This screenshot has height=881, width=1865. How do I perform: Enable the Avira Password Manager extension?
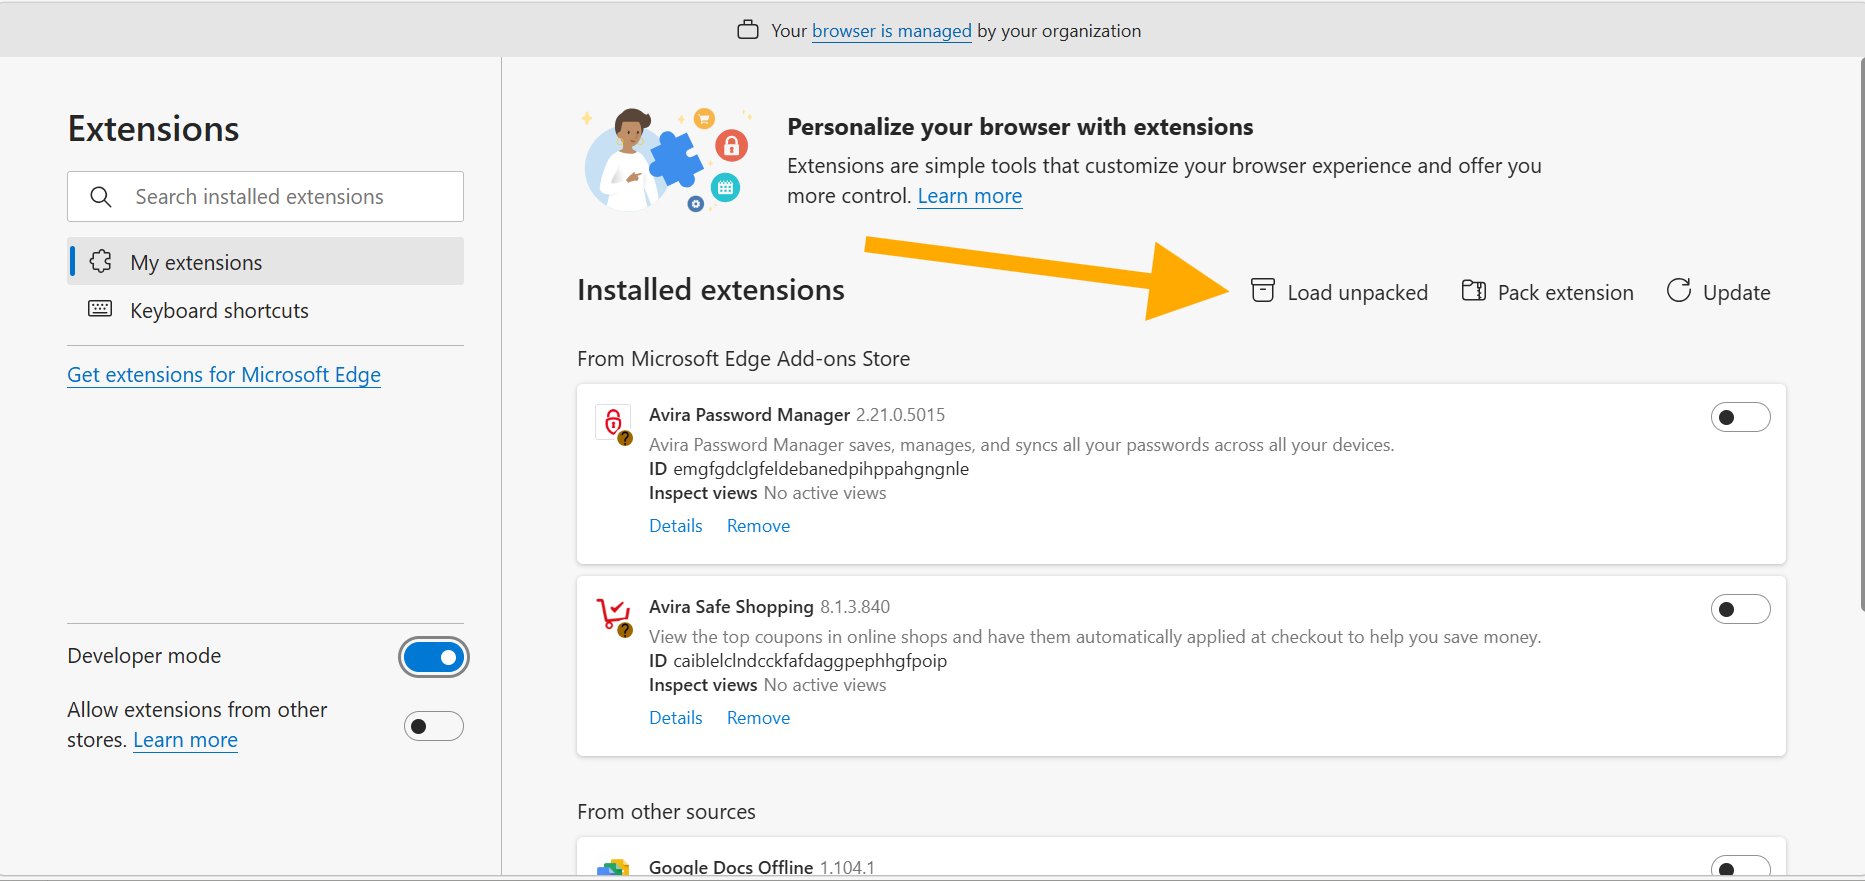1740,417
